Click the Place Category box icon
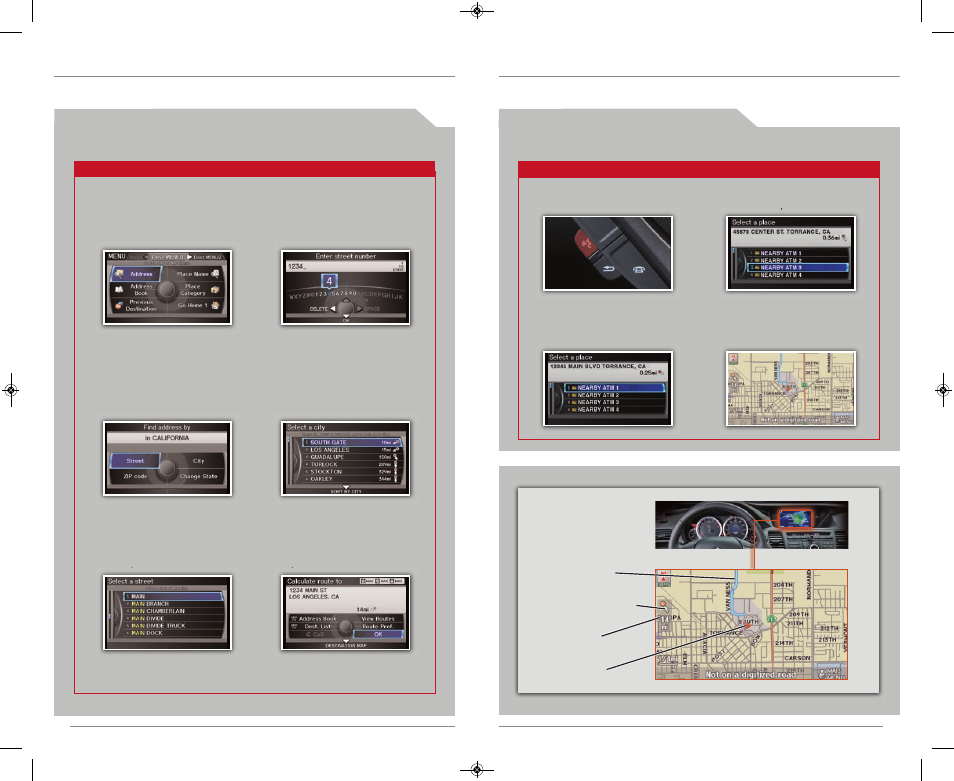 tap(215, 290)
